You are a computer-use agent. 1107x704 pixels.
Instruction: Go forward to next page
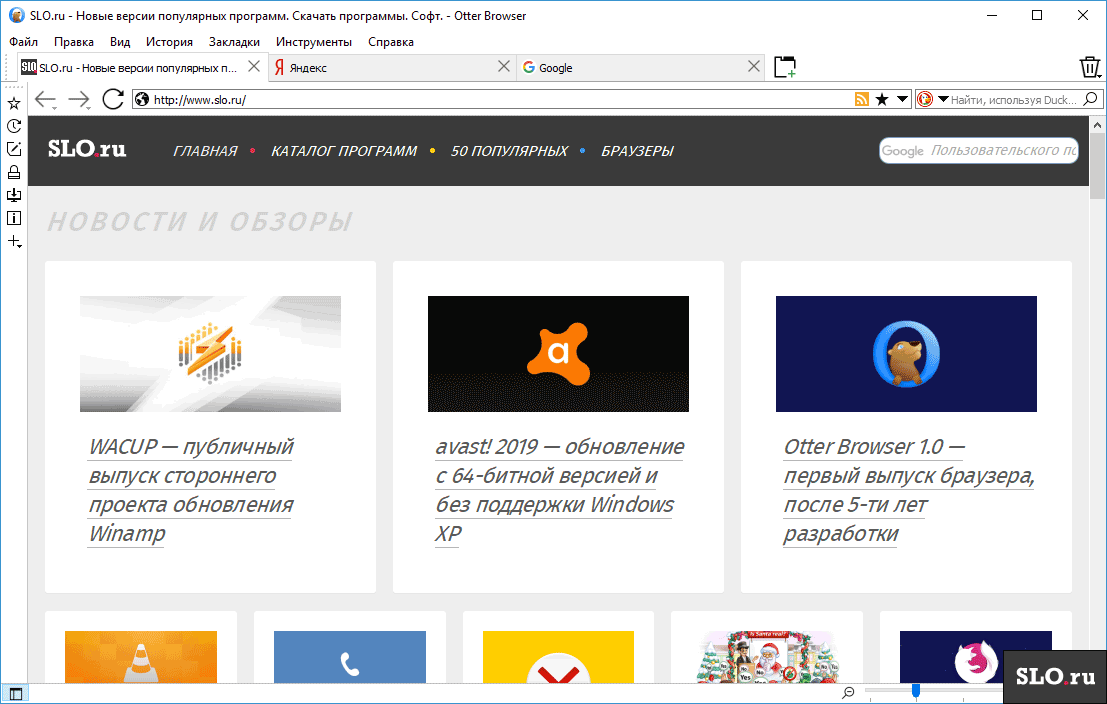[x=79, y=100]
